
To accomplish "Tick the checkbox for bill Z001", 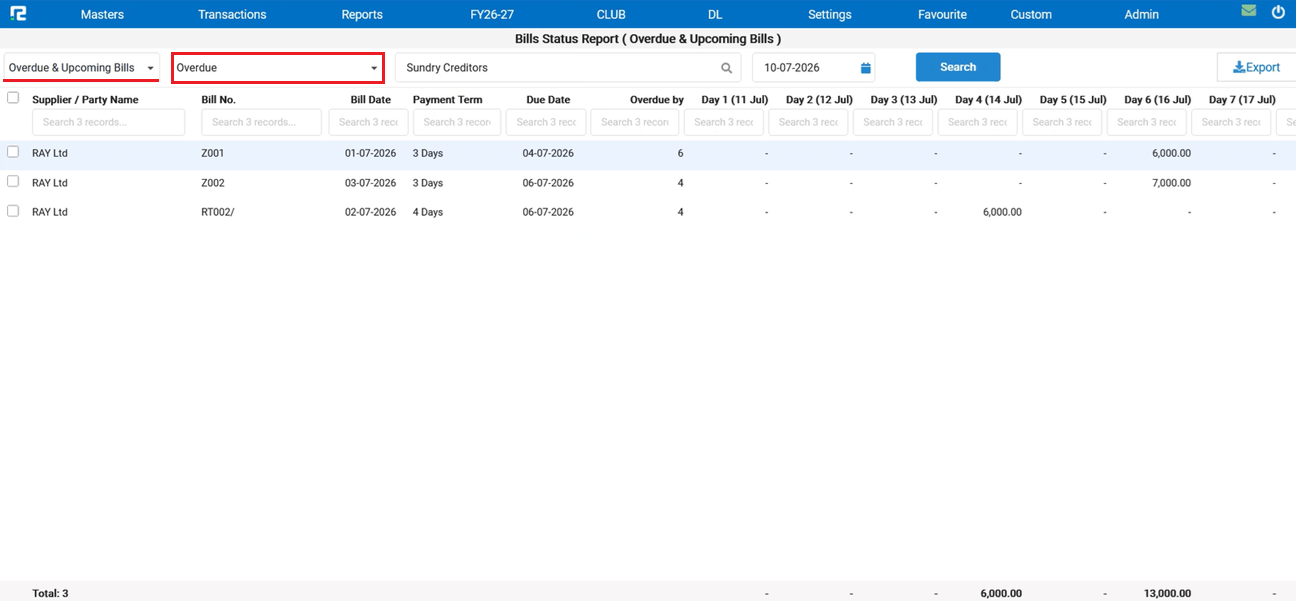I will tap(13, 152).
